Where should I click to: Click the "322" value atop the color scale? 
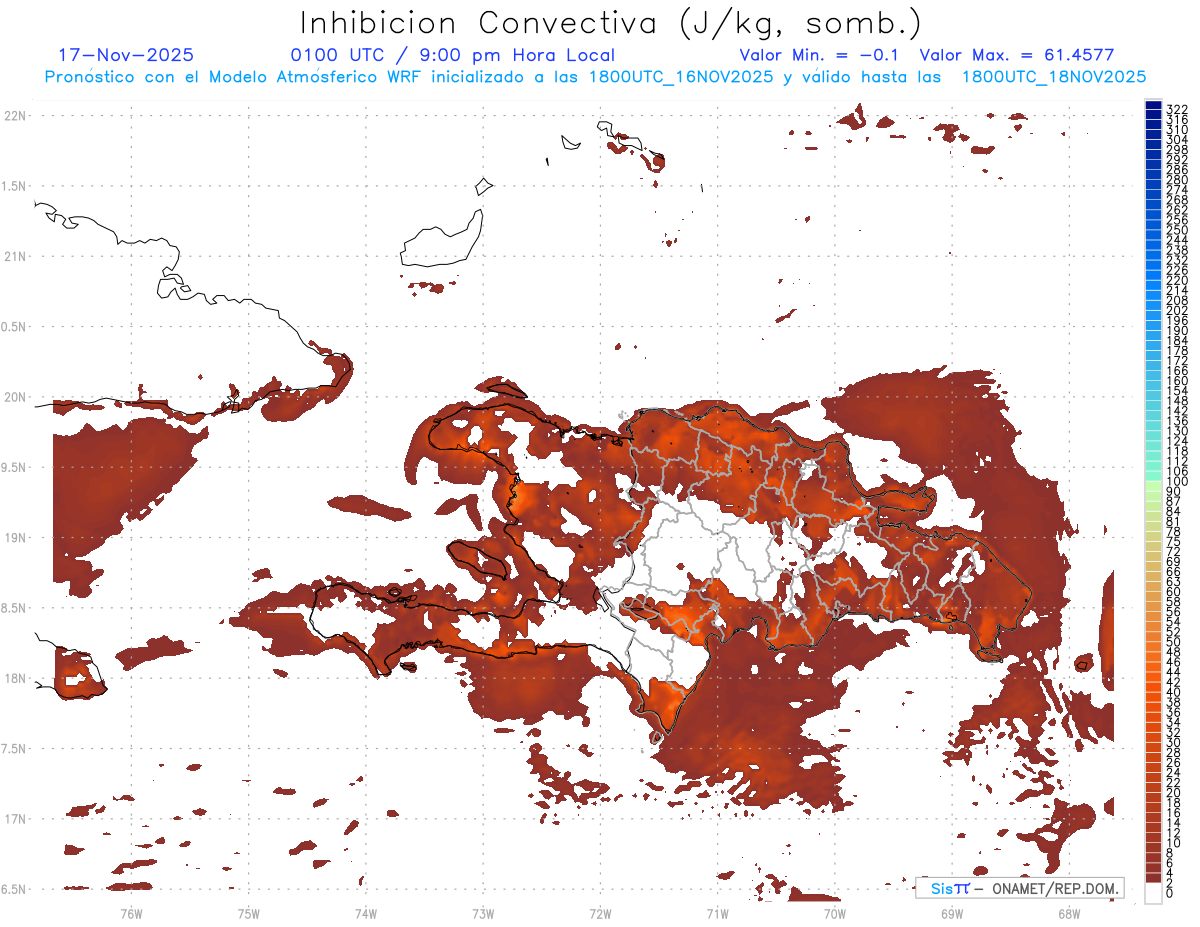pos(1176,109)
